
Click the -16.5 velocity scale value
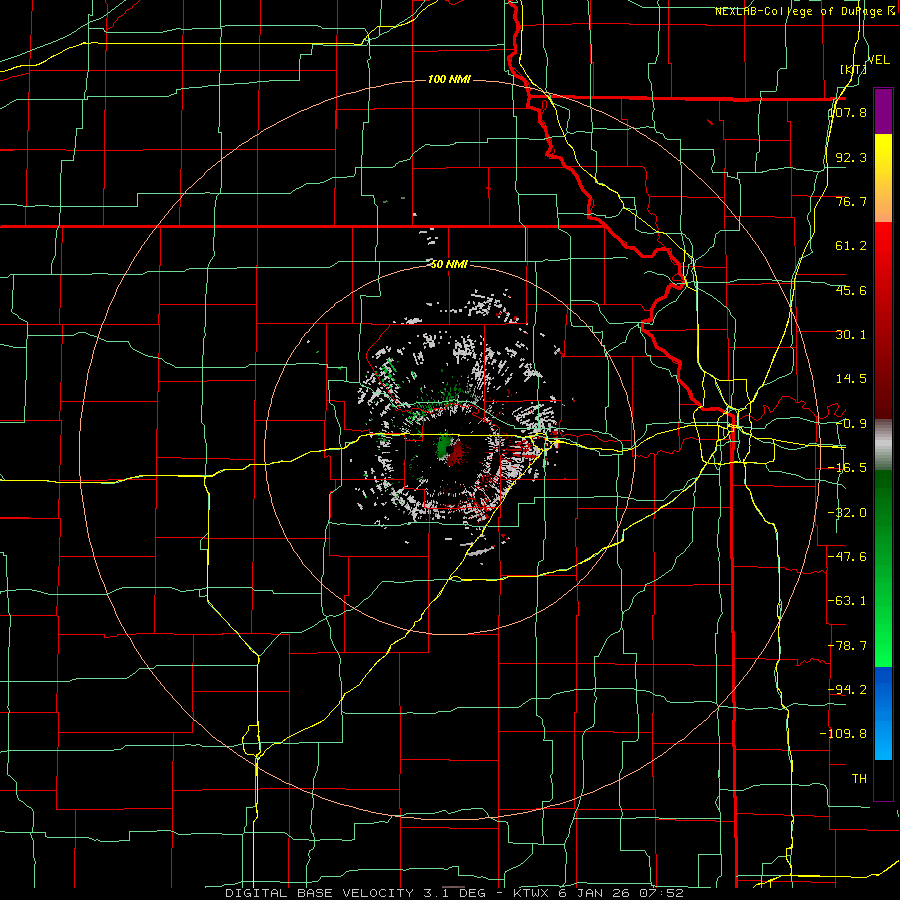tap(848, 468)
